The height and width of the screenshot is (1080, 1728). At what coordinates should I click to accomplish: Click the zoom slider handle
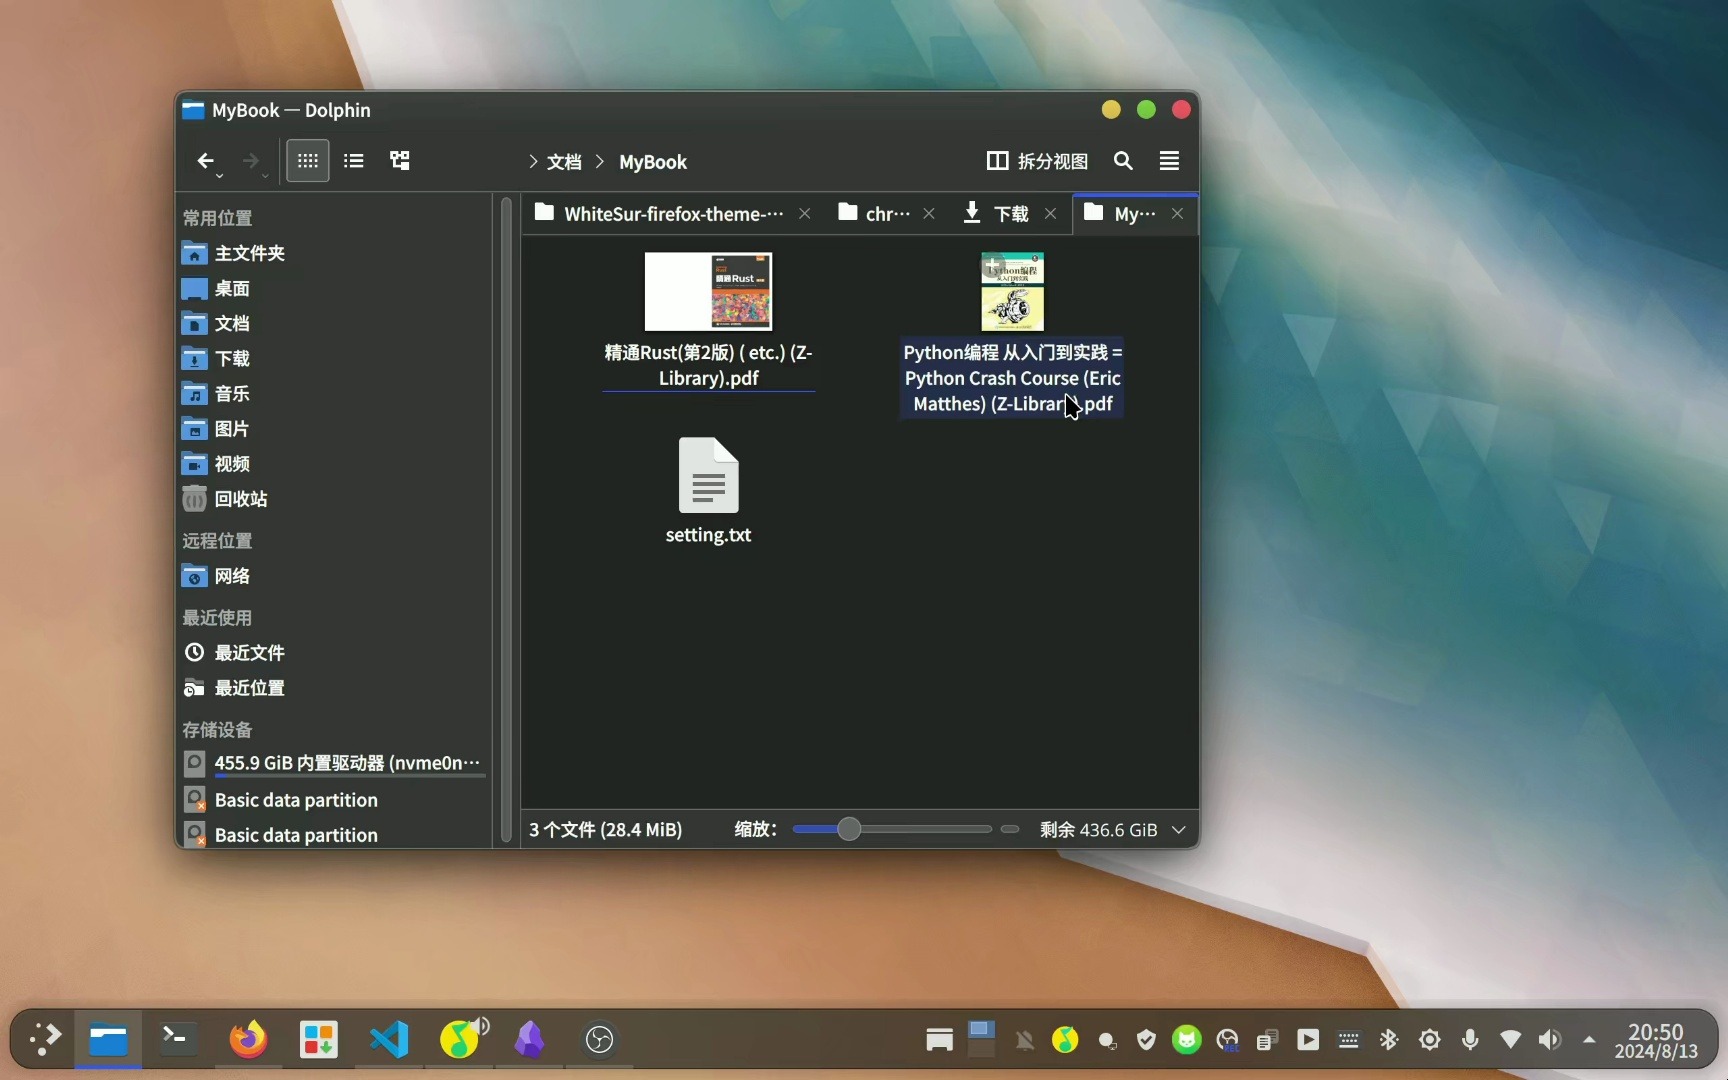[x=848, y=829]
